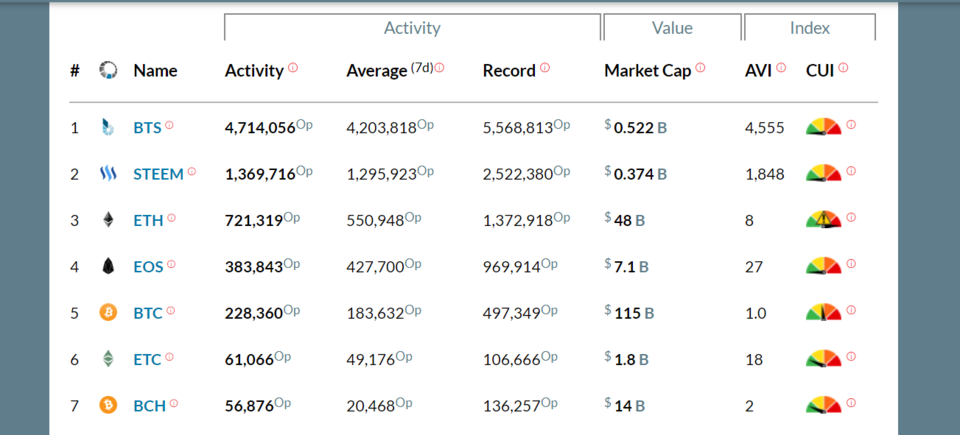Click the CUI gauge in the BTC row
The image size is (960, 435).
pos(823,312)
